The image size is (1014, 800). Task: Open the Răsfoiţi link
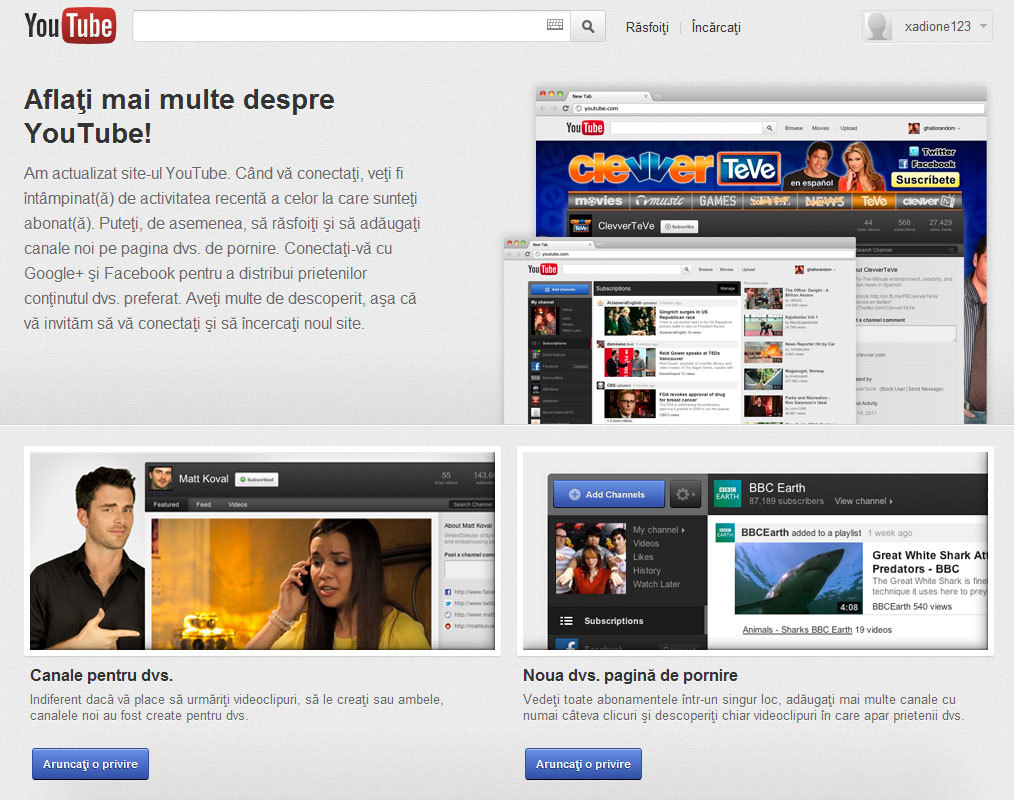647,27
